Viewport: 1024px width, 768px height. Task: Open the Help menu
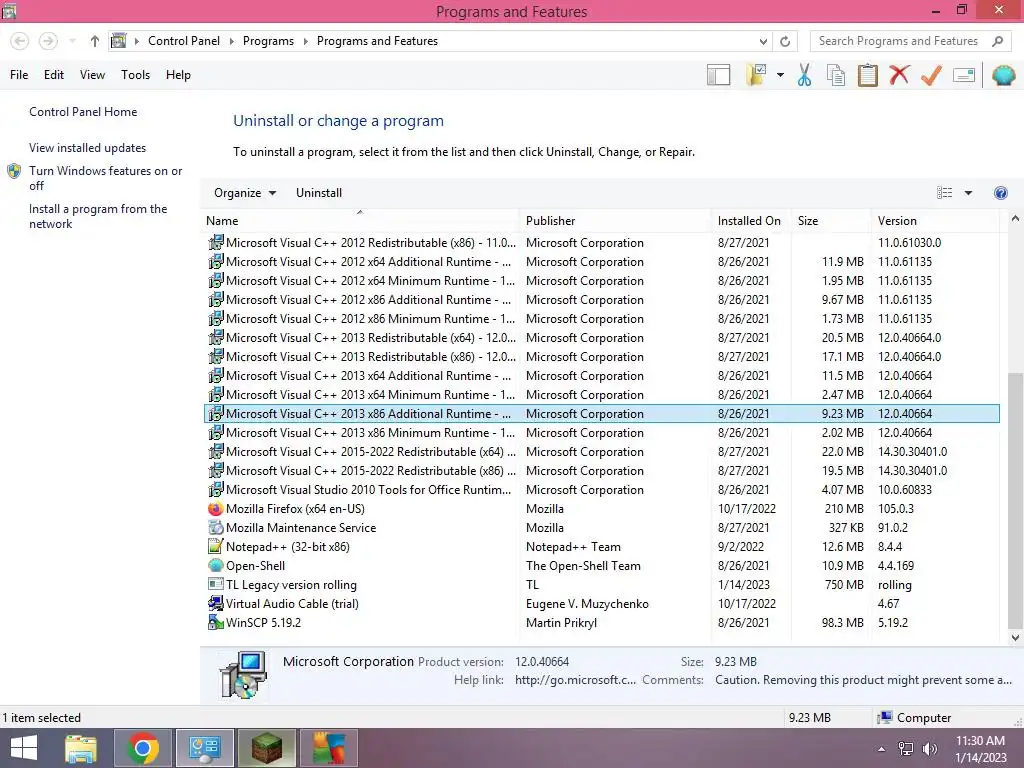pos(178,75)
